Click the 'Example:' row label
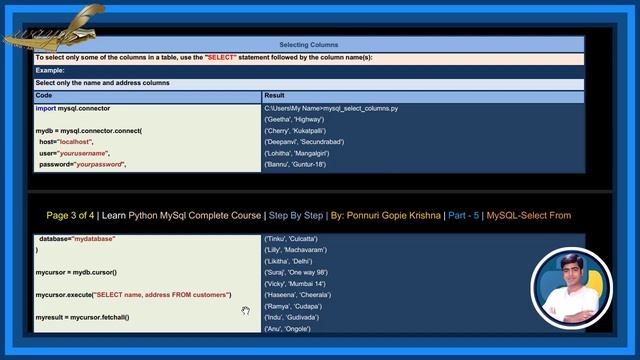640x360 pixels. (50, 70)
